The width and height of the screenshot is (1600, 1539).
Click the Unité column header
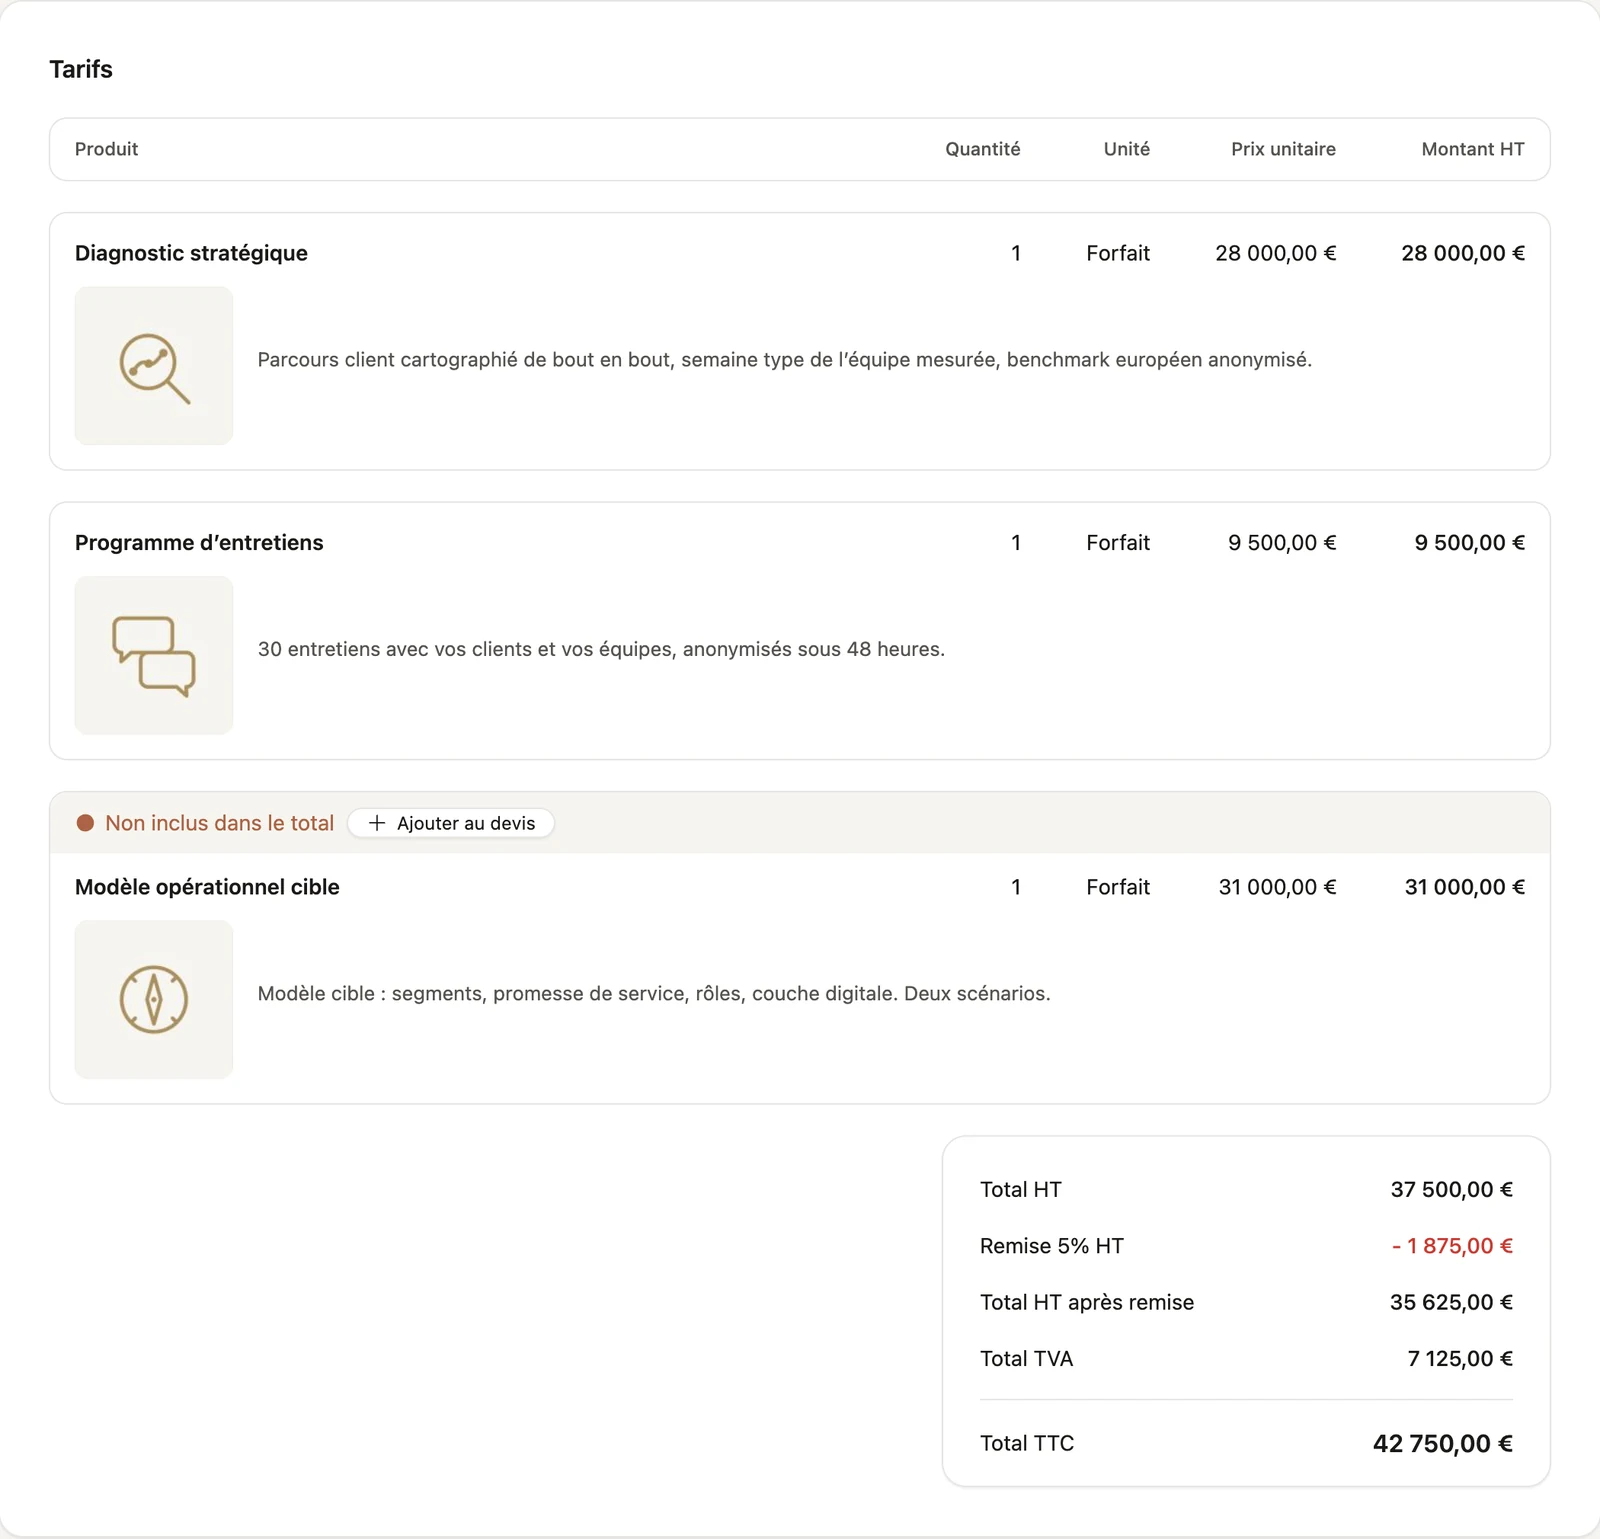(x=1127, y=149)
